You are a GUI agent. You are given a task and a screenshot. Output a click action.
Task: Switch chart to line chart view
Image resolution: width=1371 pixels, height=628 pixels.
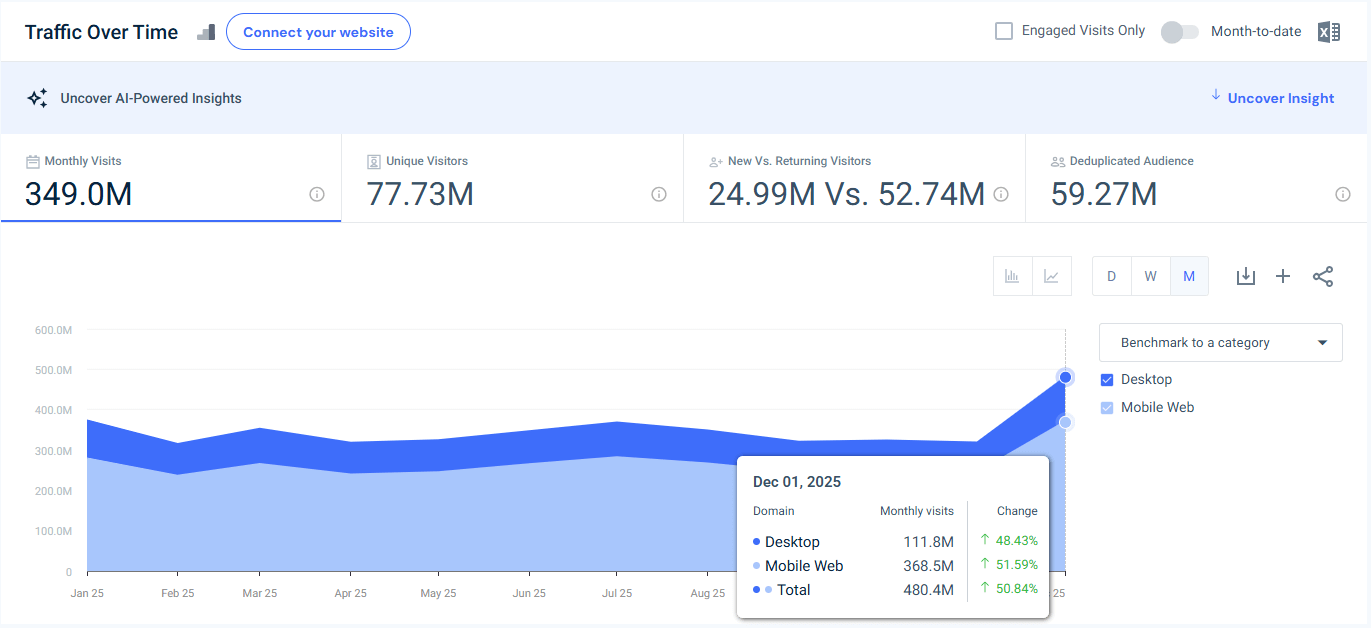(x=1052, y=276)
